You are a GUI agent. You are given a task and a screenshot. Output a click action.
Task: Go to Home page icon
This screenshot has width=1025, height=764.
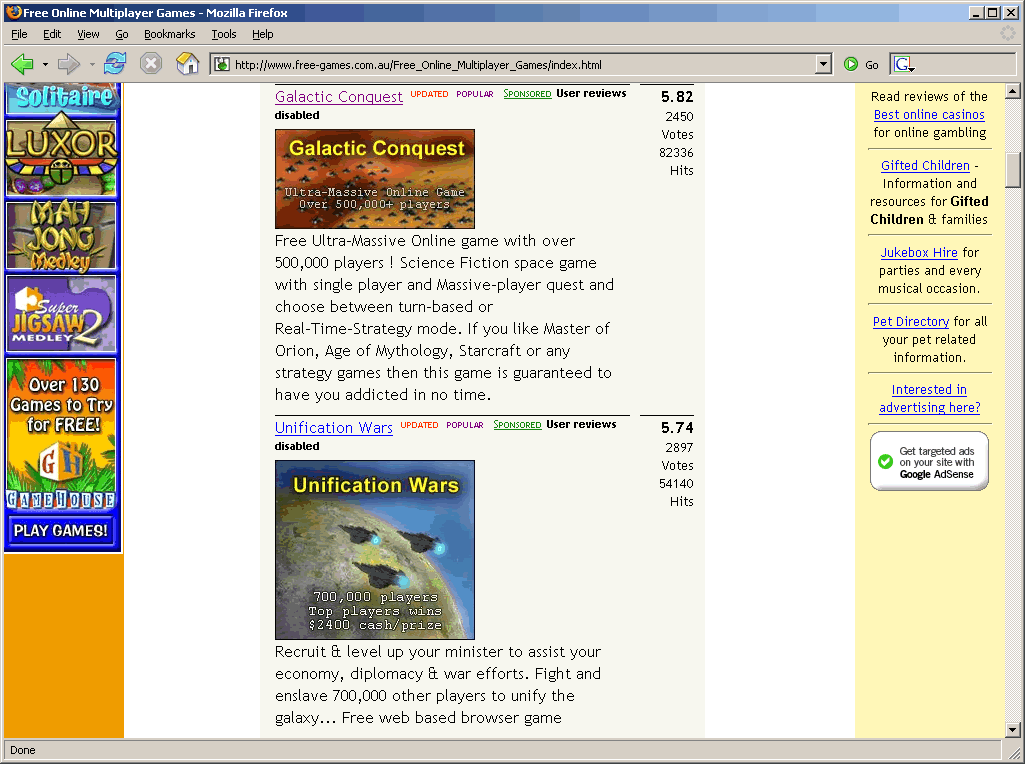187,64
